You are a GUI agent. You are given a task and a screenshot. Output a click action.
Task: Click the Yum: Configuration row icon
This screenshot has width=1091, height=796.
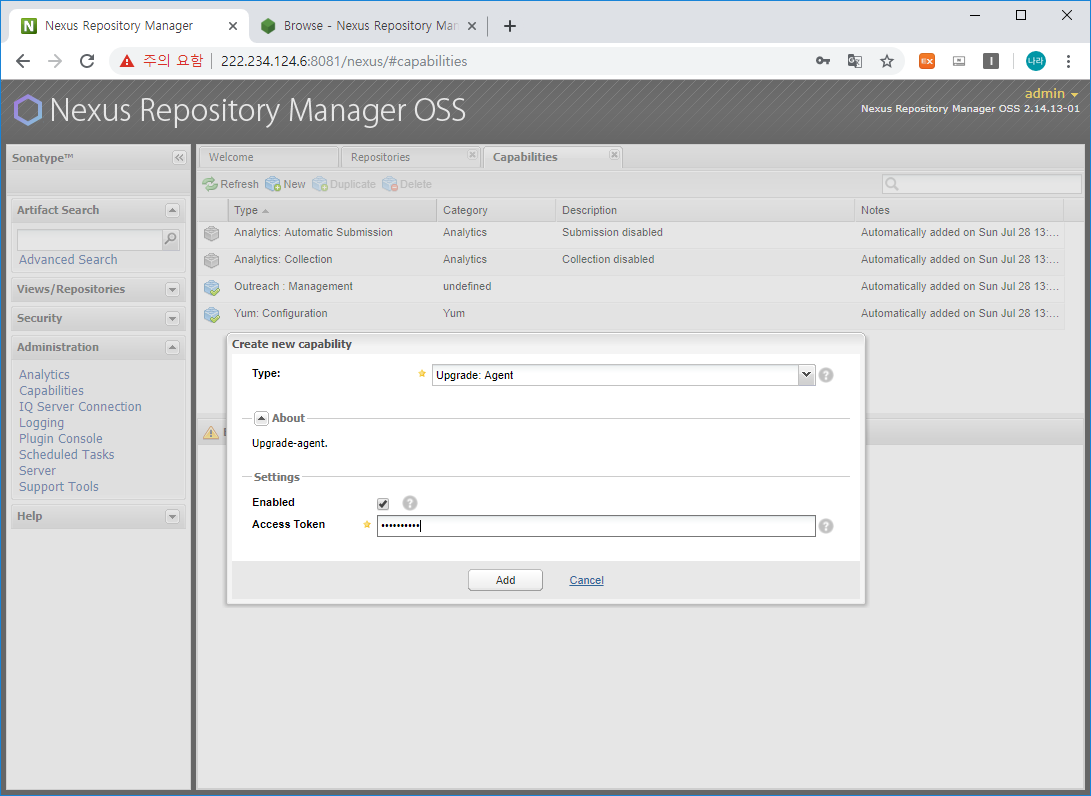(x=212, y=315)
